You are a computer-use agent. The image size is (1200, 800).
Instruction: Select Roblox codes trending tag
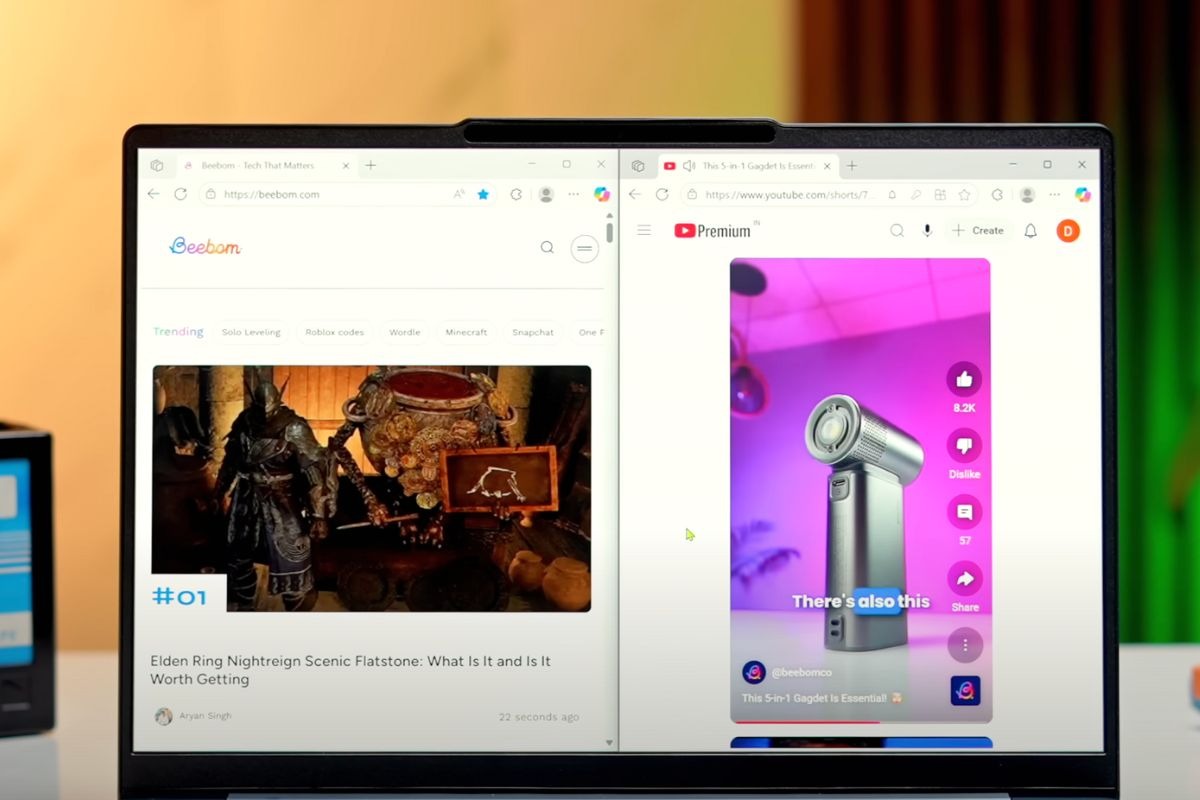coord(335,332)
